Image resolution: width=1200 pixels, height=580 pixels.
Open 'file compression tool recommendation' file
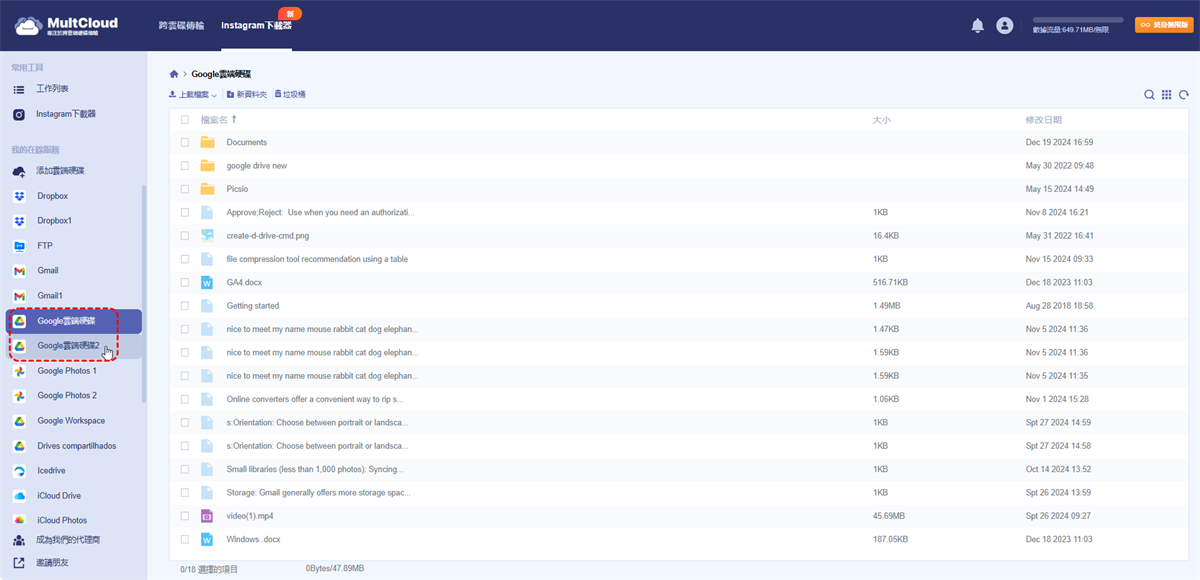pos(317,259)
